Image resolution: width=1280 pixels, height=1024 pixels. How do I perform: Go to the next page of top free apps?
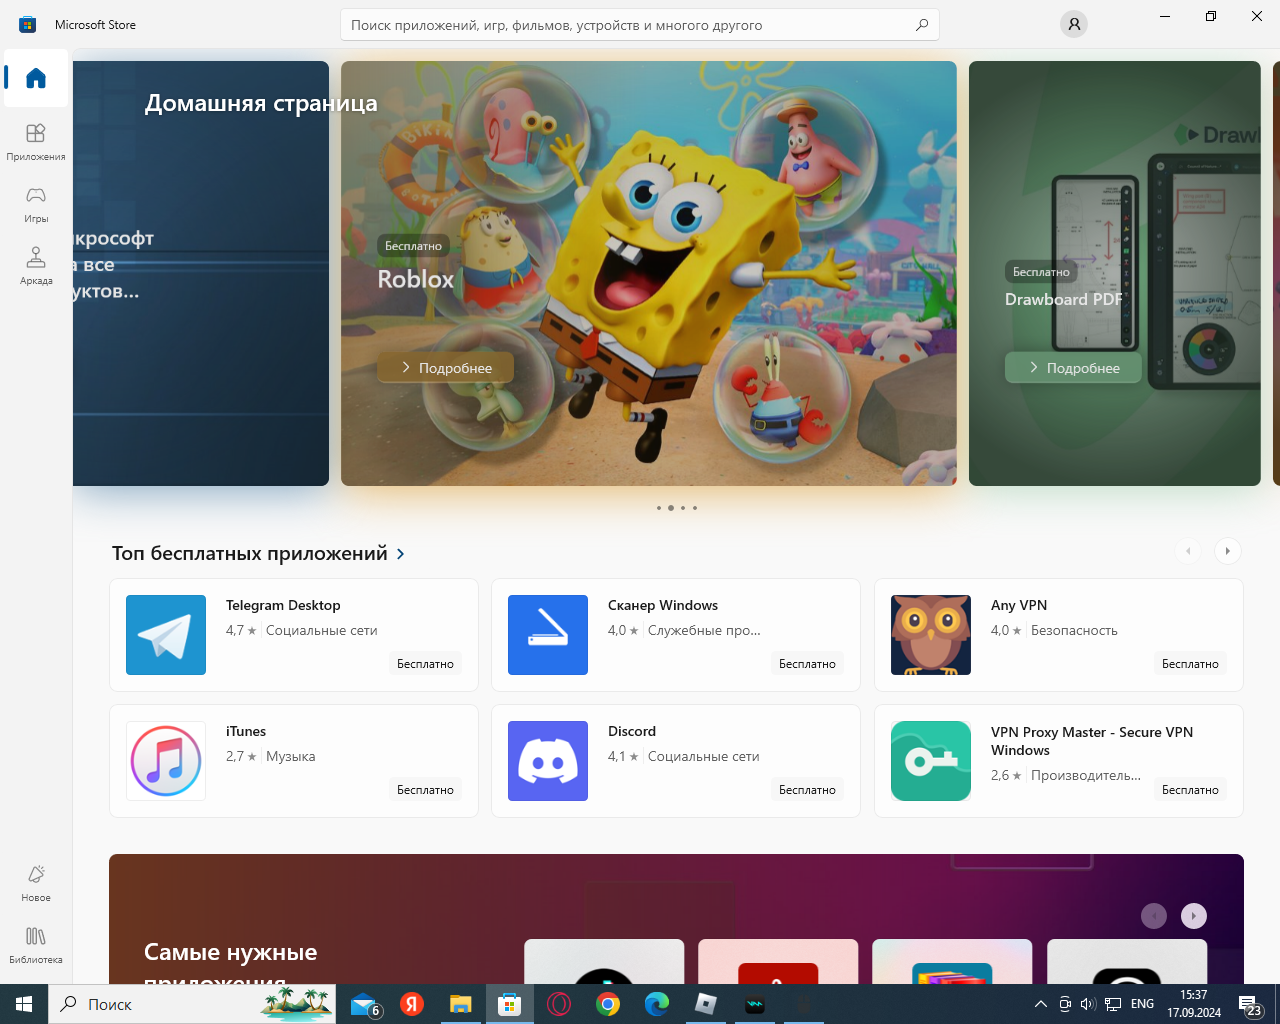point(1227,551)
